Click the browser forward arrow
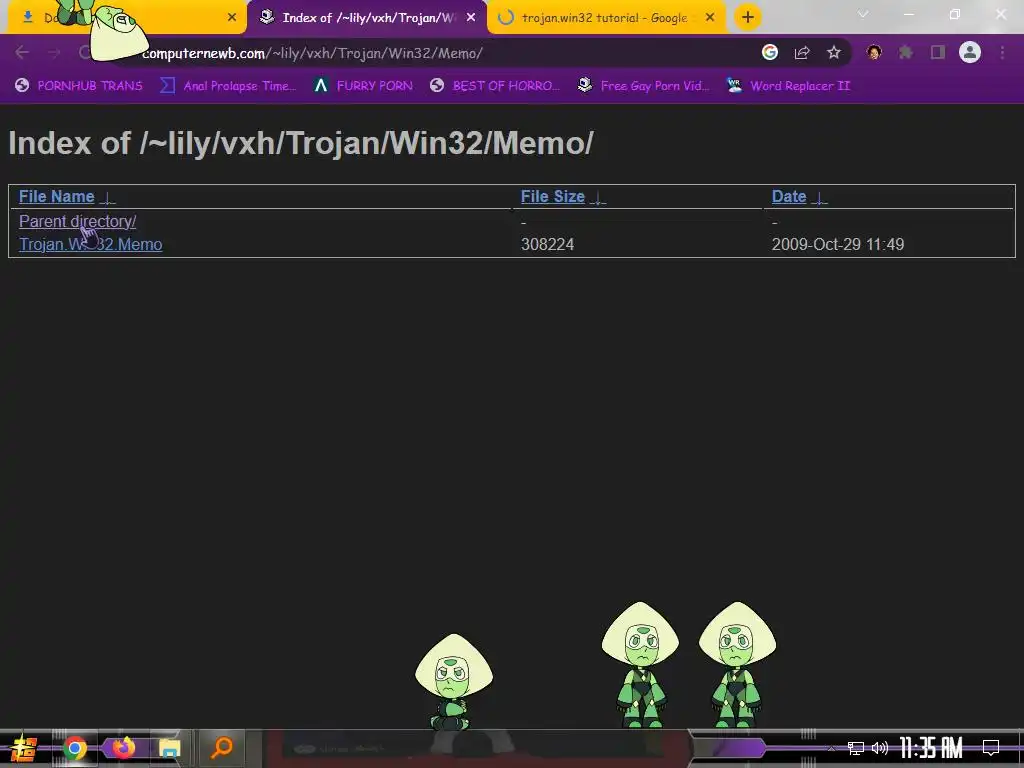The height and width of the screenshot is (768, 1024). point(54,53)
